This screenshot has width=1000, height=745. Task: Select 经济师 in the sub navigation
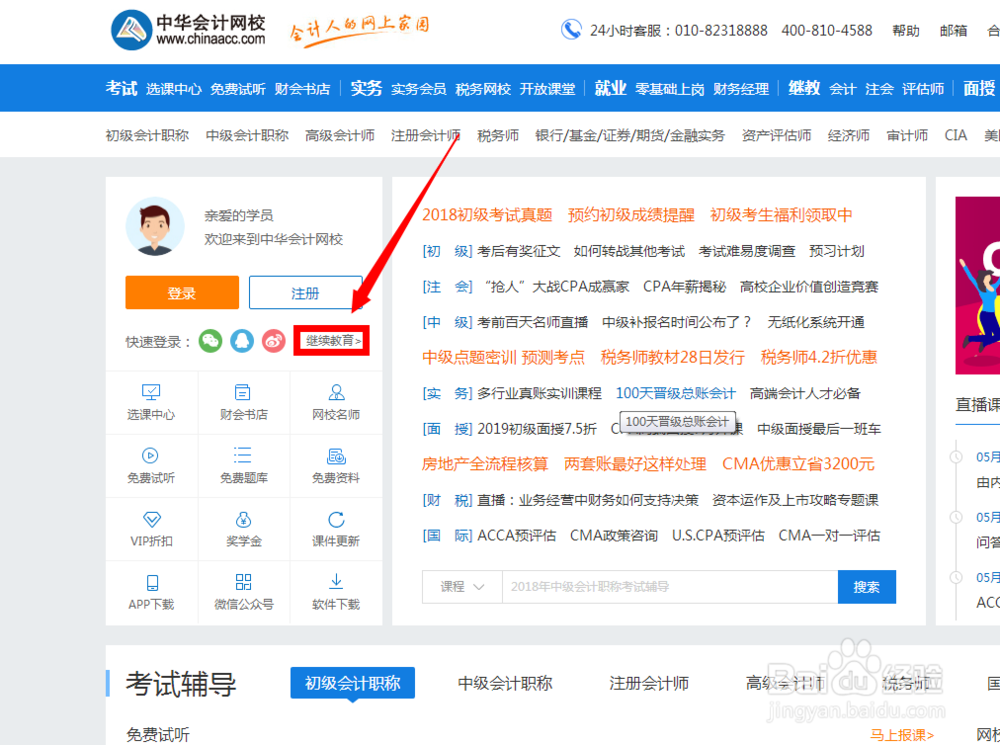pos(848,135)
